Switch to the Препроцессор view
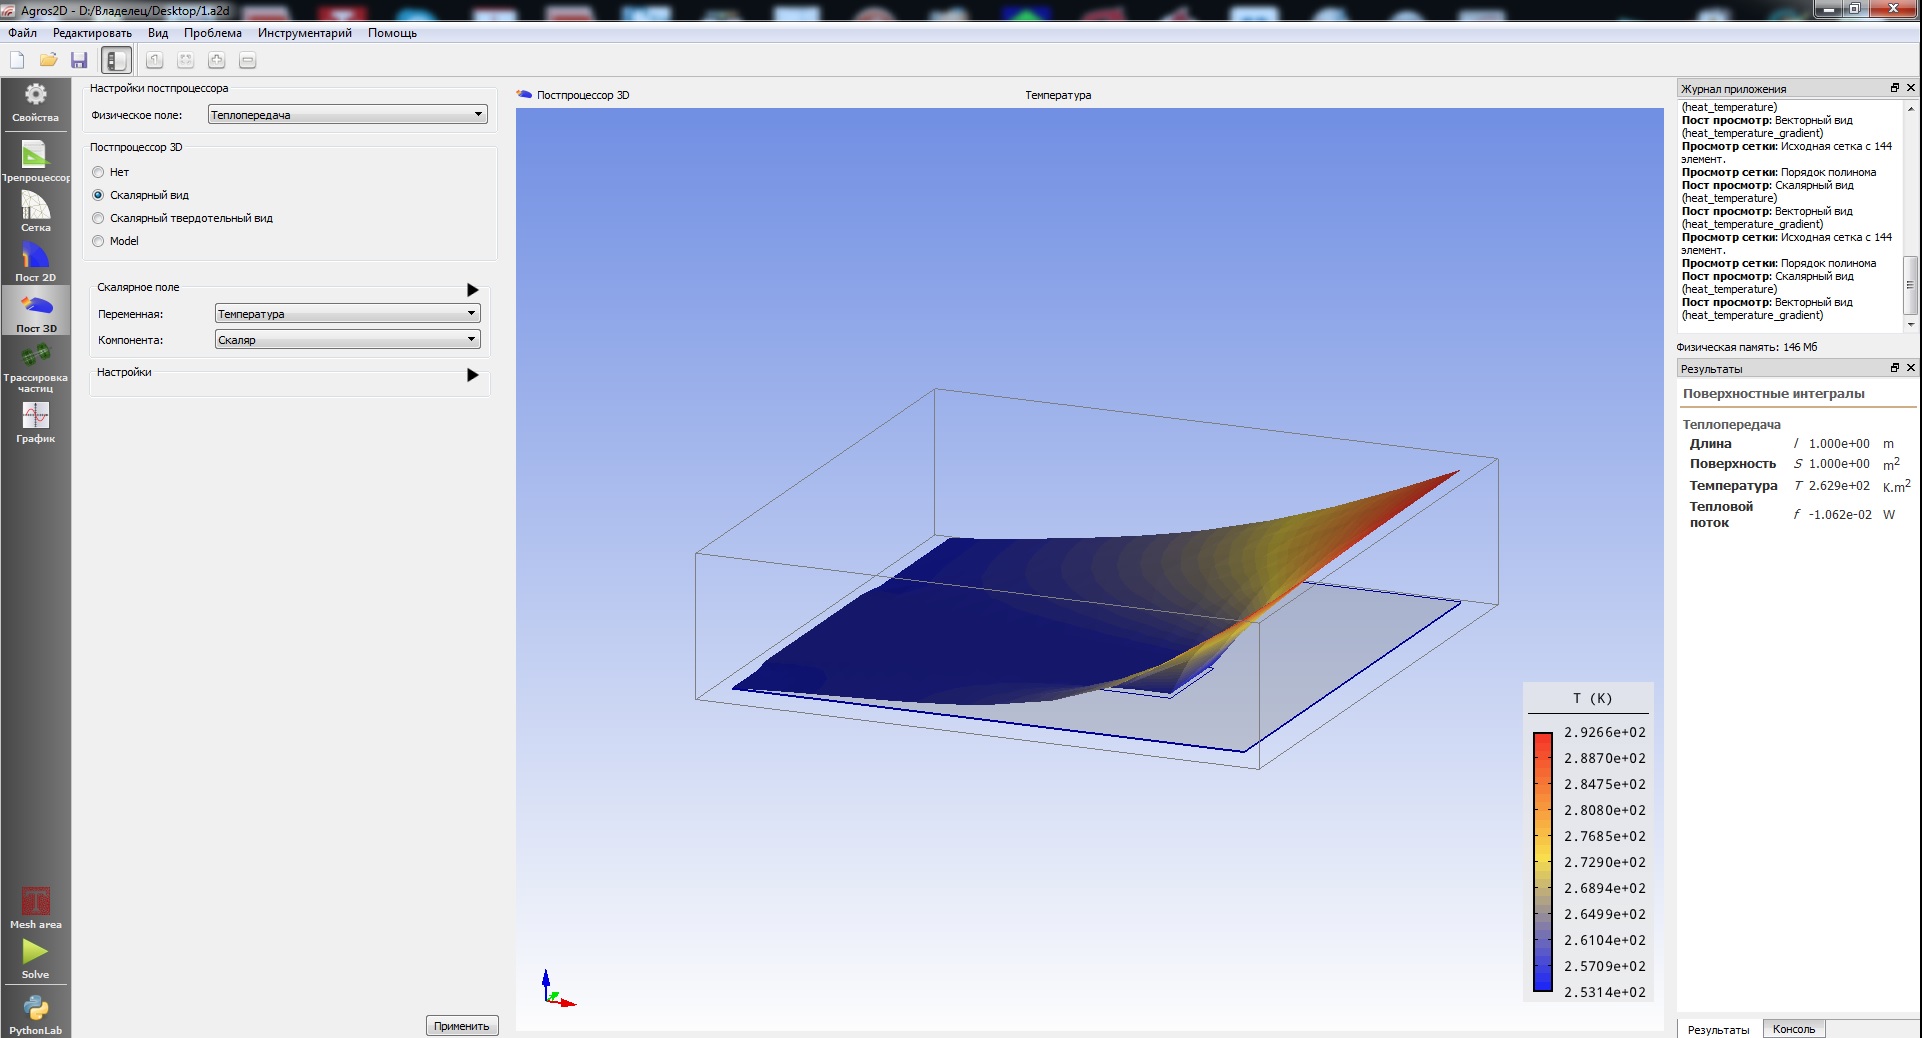This screenshot has height=1038, width=1922. click(35, 161)
